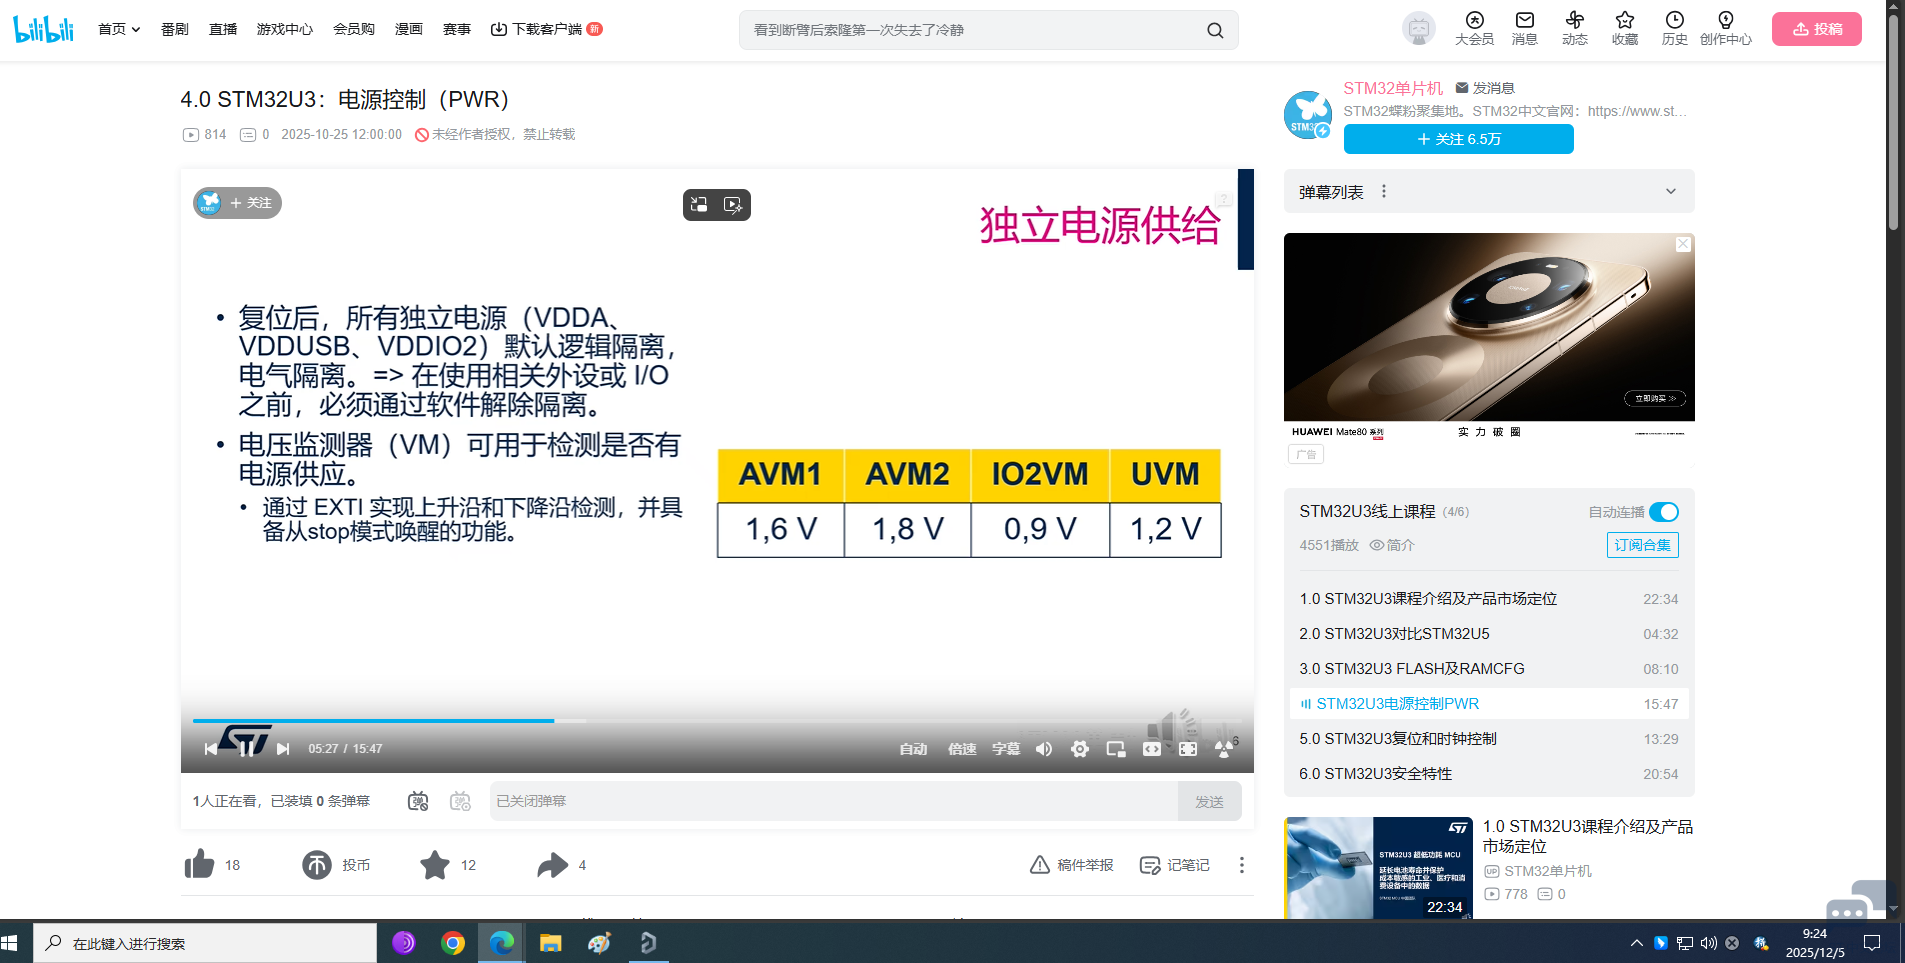Open the 首页 dropdown arrow

pyautogui.click(x=136, y=29)
